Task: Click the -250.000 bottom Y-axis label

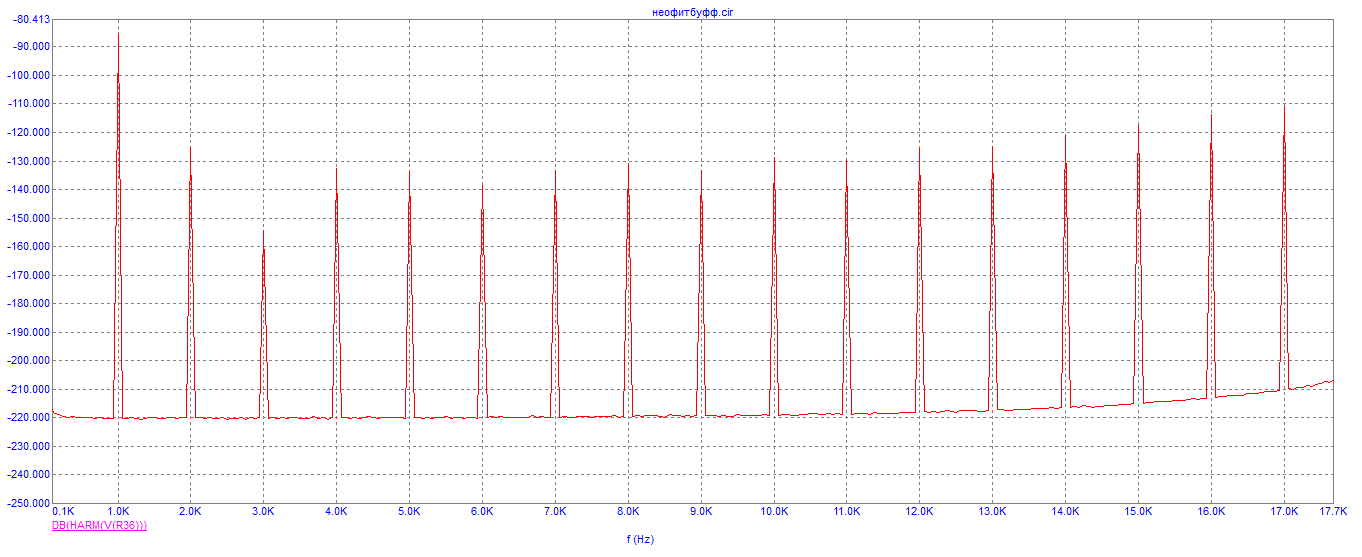Action: [x=28, y=502]
